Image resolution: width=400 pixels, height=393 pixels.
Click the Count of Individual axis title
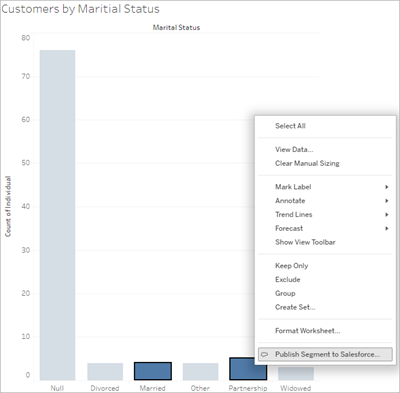(x=8, y=206)
